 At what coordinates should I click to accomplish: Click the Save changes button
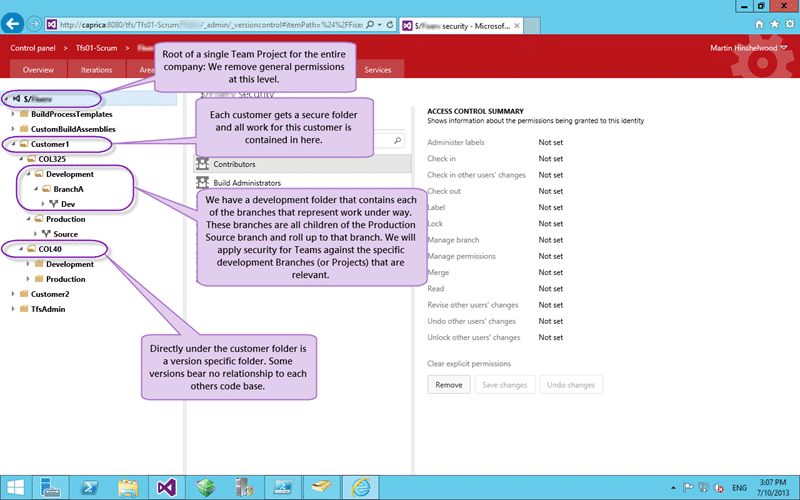[x=505, y=385]
